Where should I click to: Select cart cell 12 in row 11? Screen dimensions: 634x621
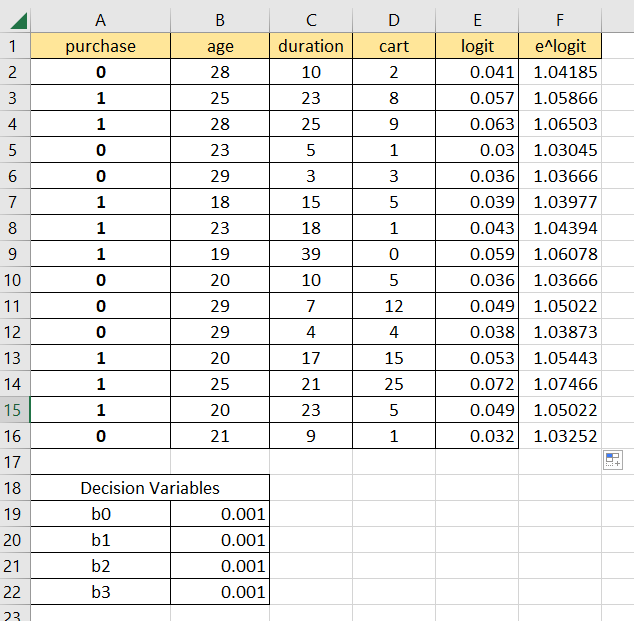394,306
